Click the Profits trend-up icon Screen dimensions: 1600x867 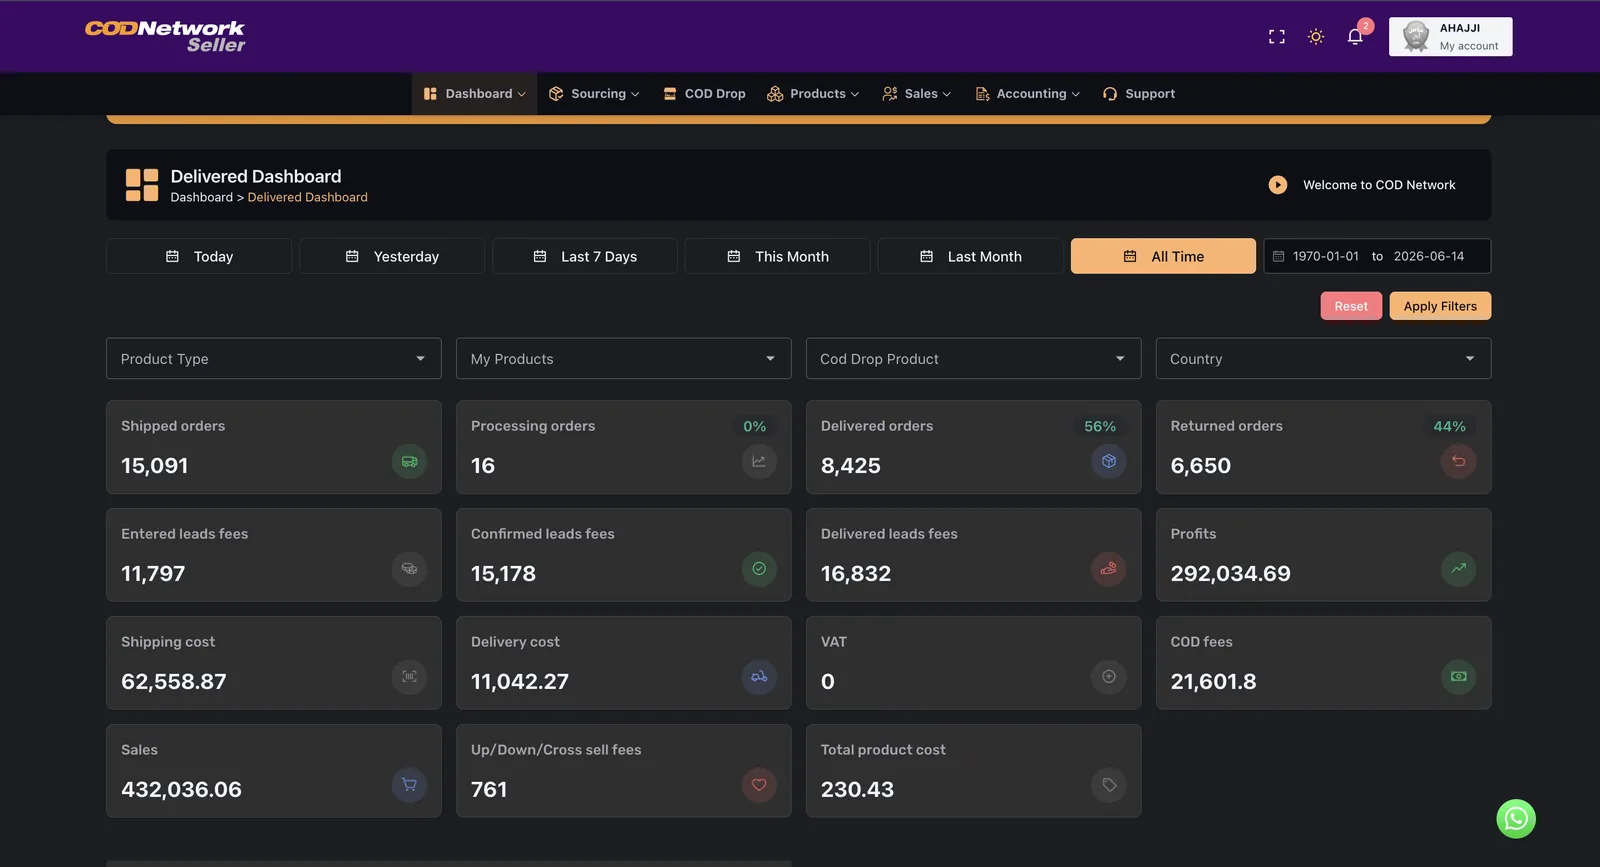tap(1459, 569)
